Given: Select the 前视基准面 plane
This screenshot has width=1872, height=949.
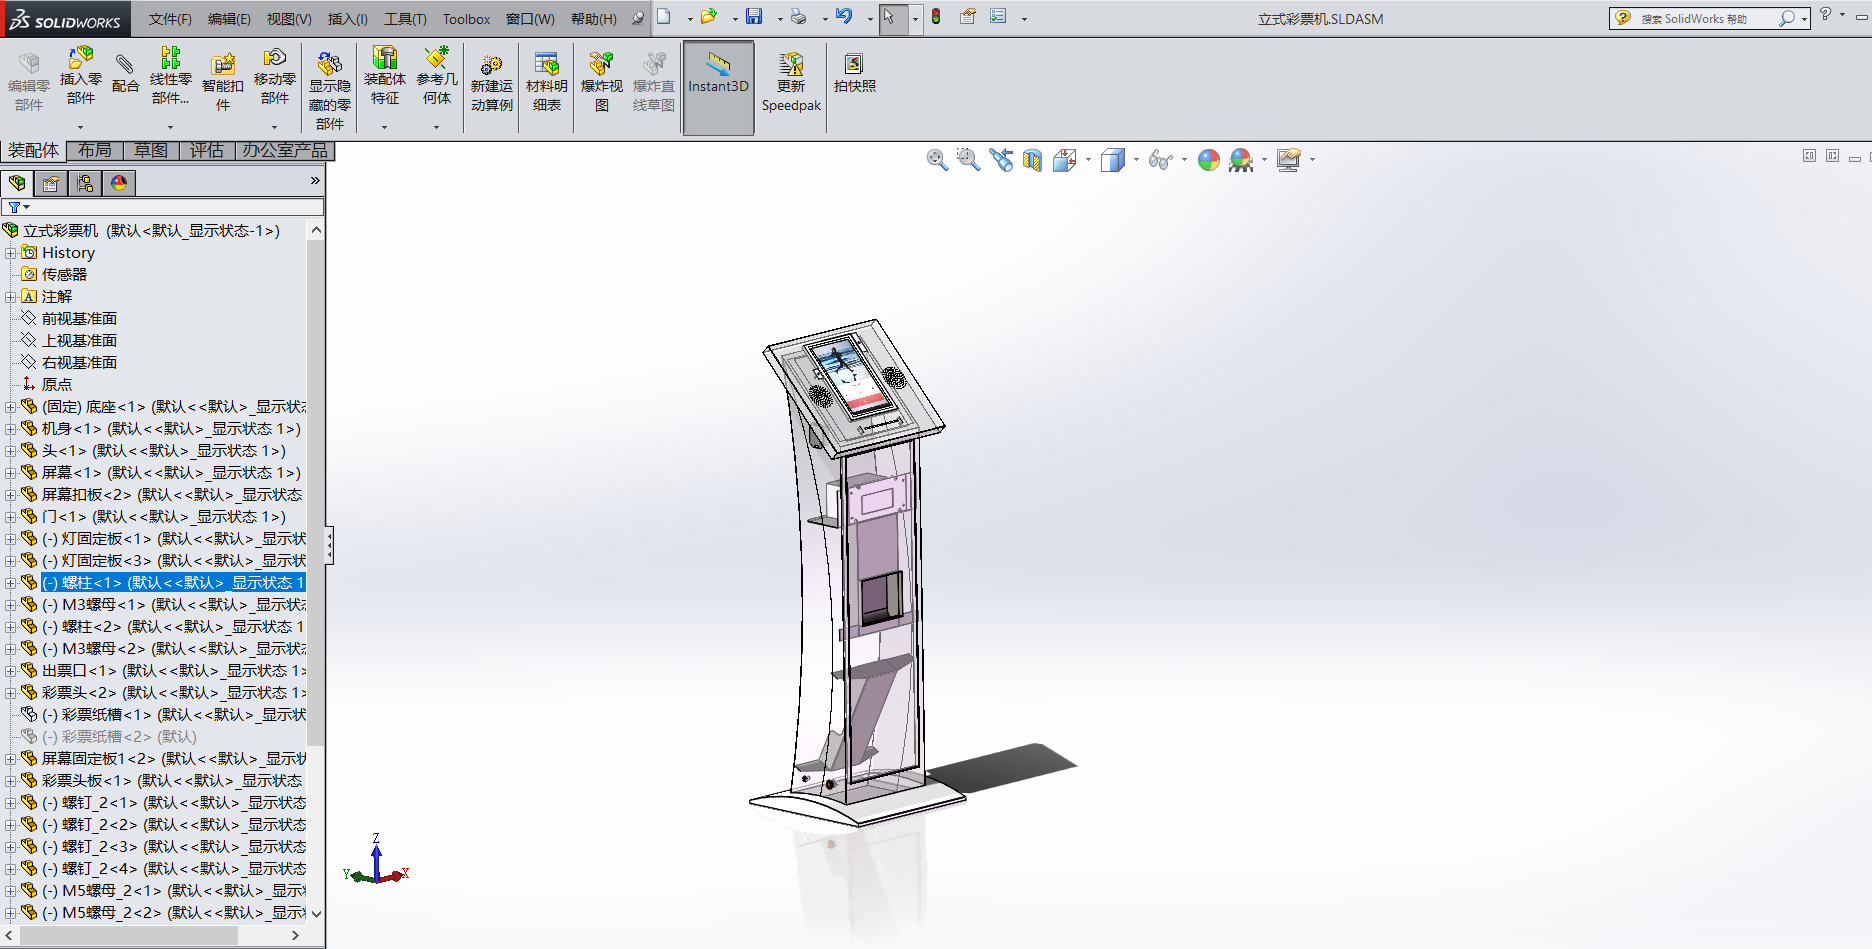Looking at the screenshot, I should click(x=79, y=319).
